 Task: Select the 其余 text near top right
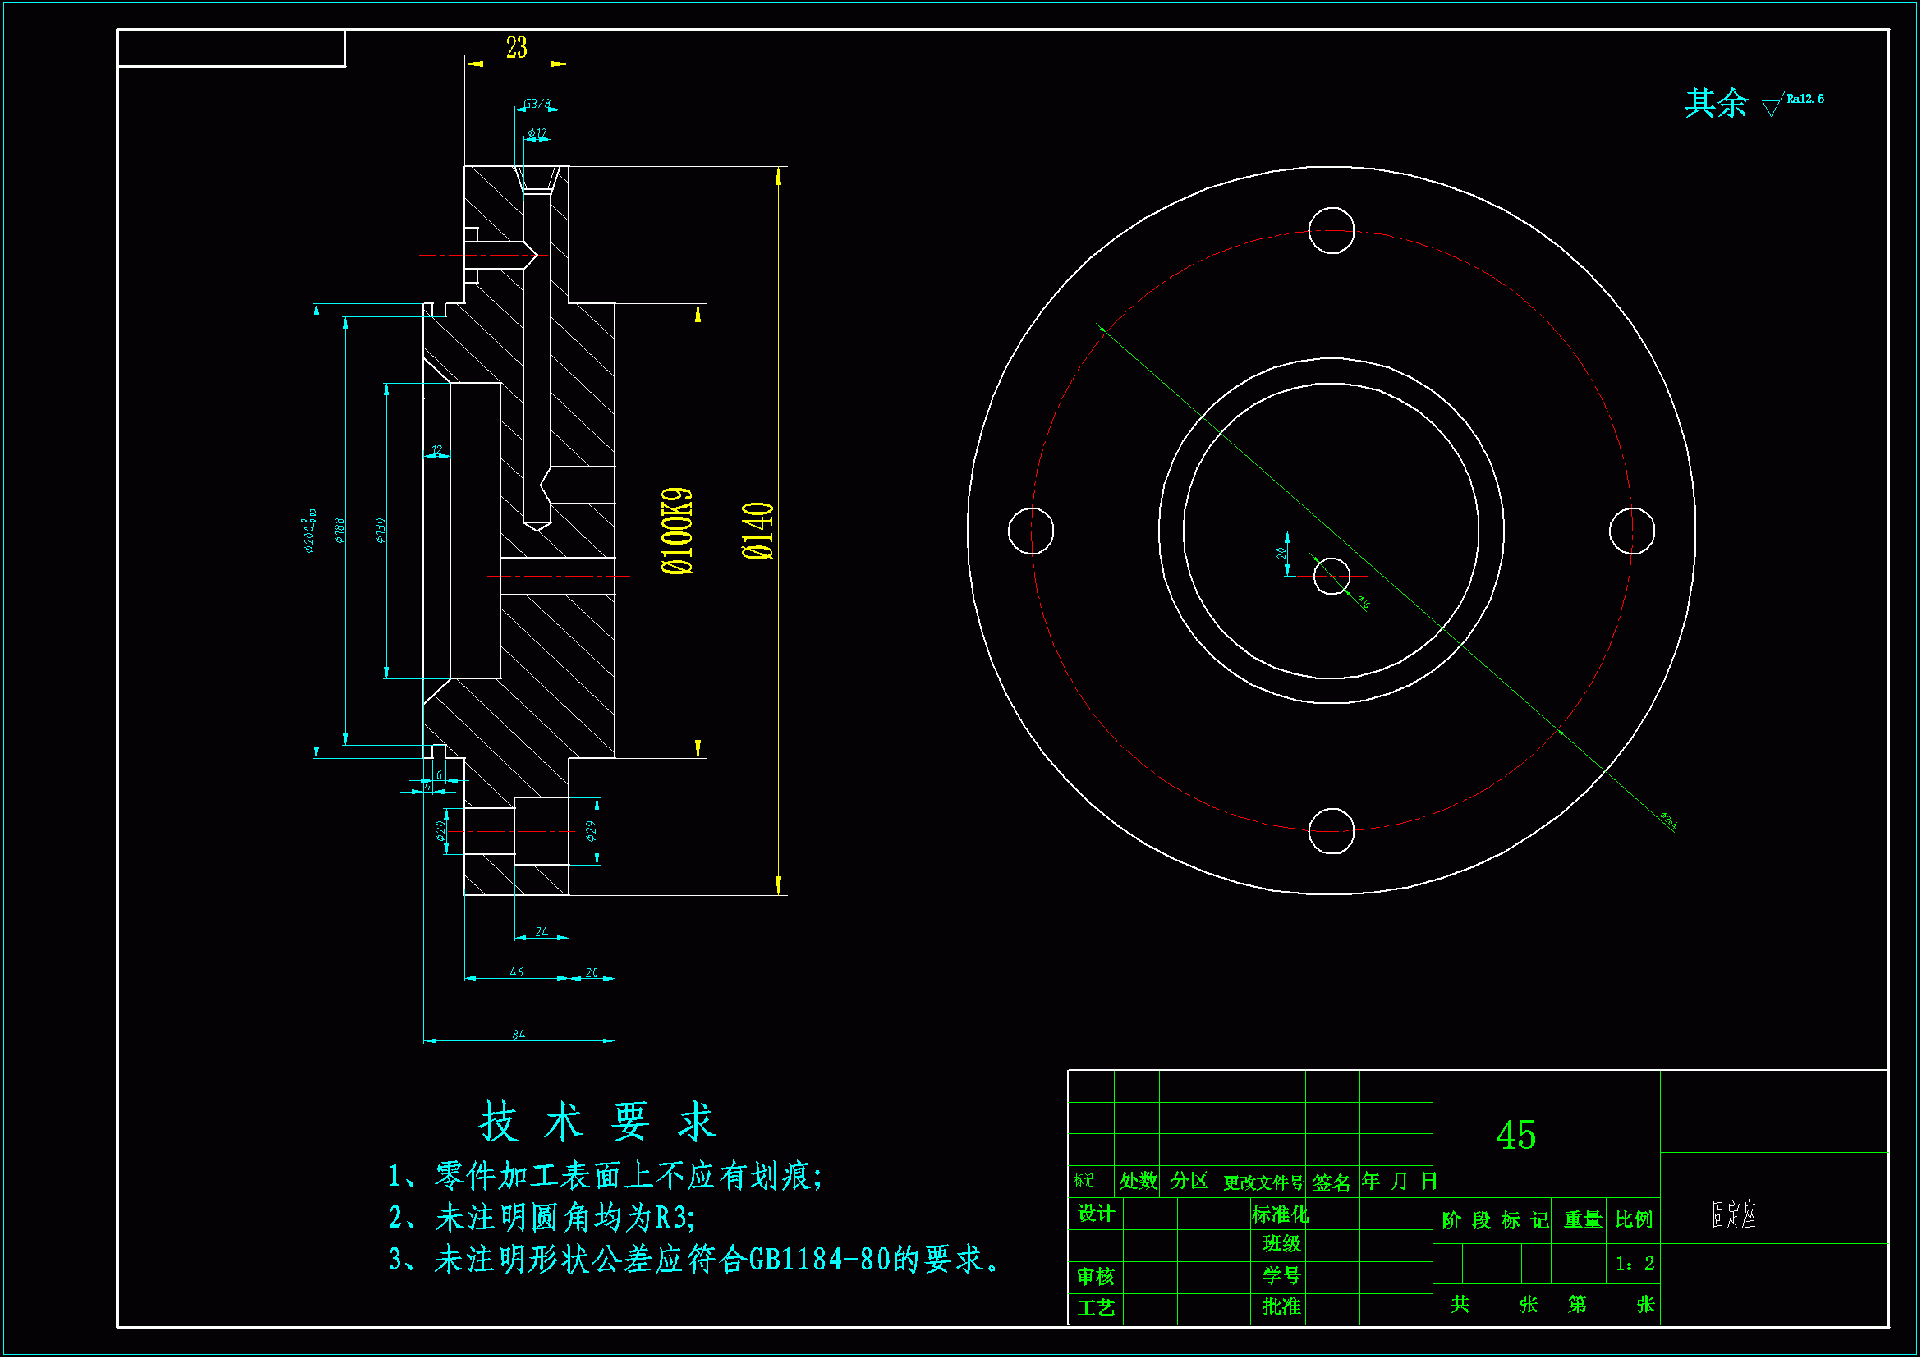[1715, 103]
